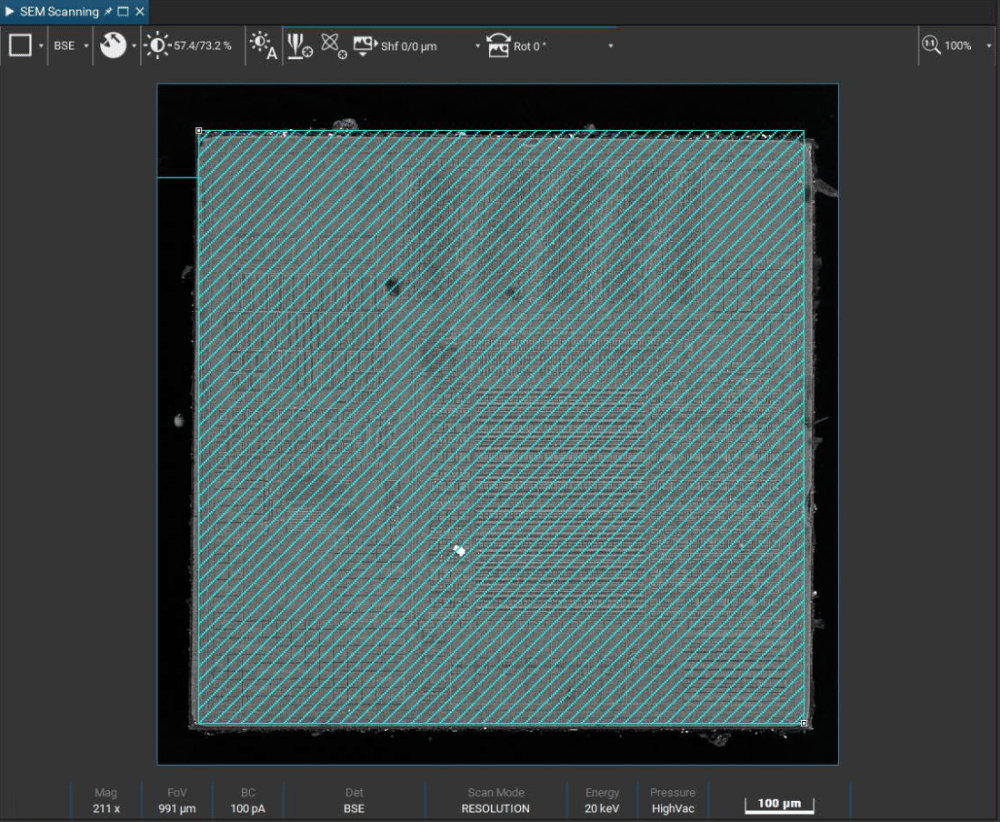Click the top-left handle of scan region
The image size is (1000, 822).
[x=199, y=131]
